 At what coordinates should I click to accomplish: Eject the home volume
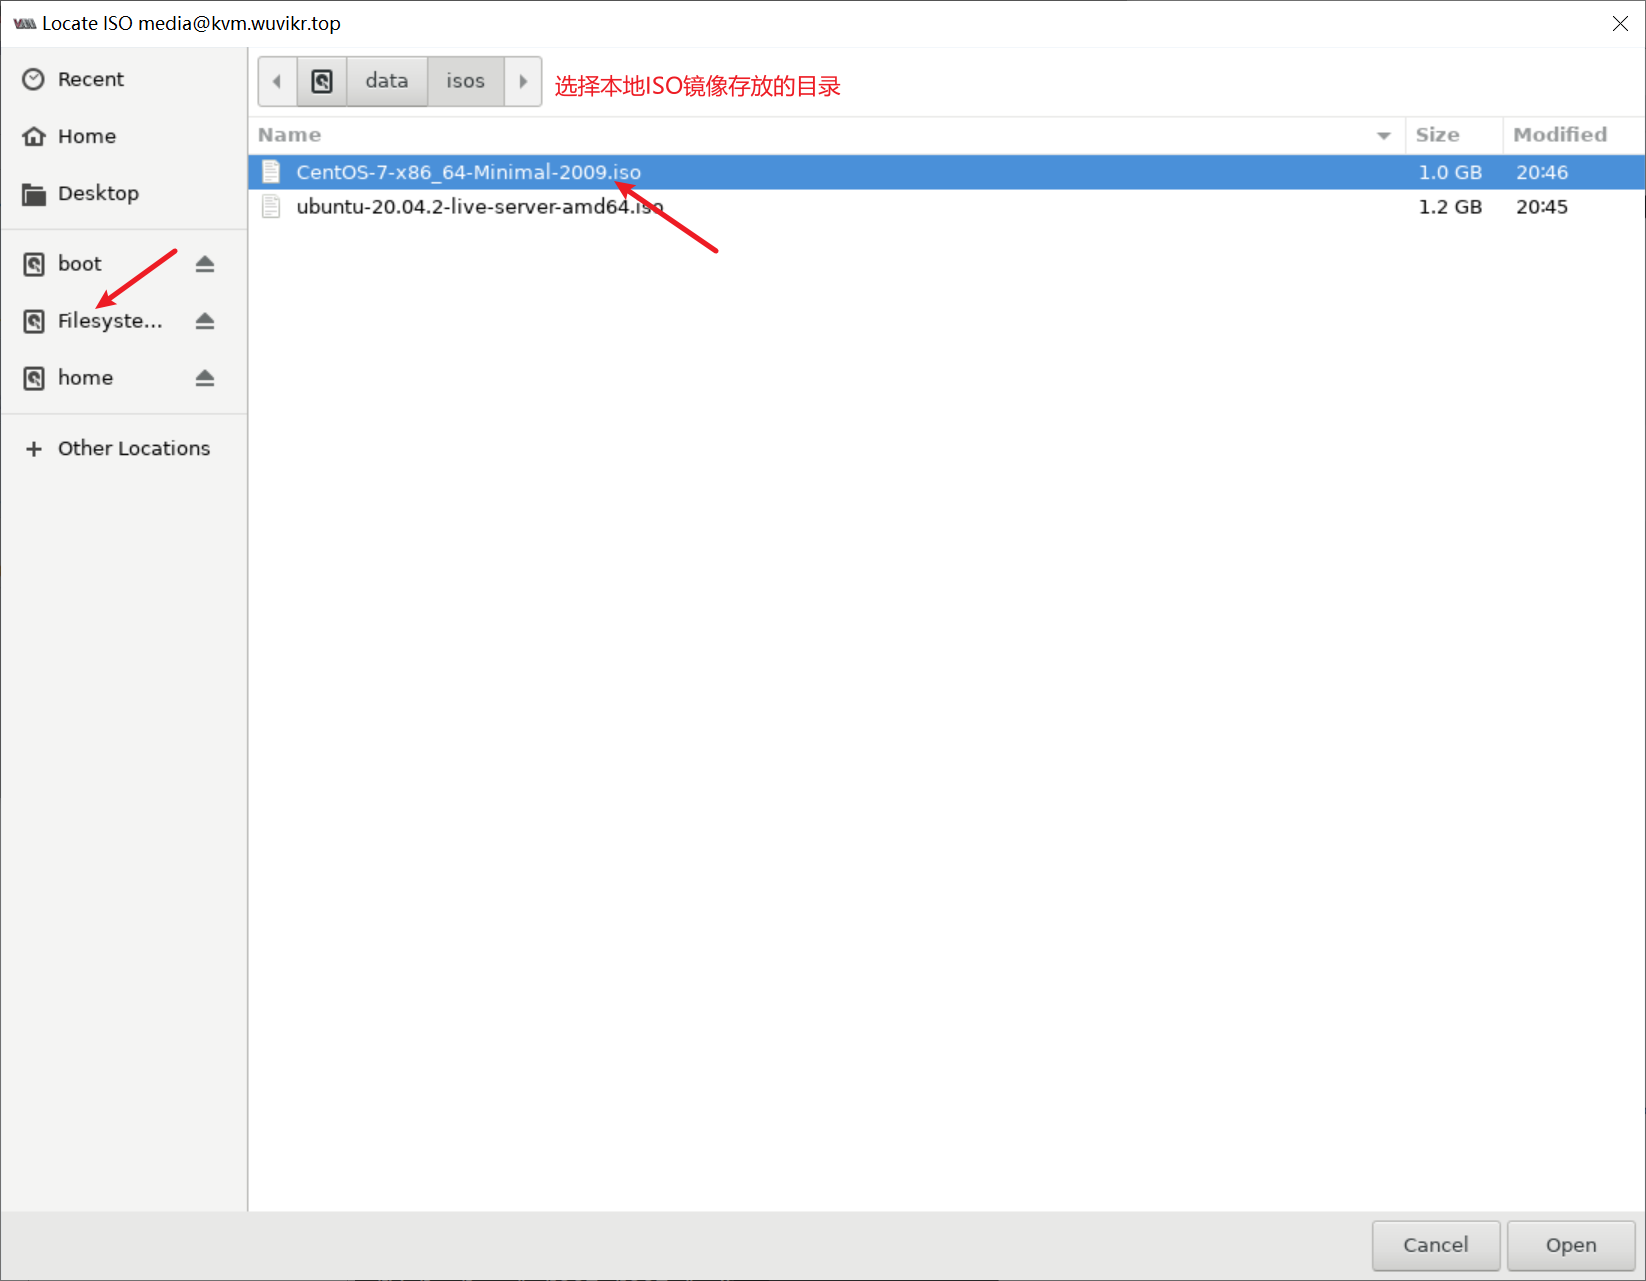pyautogui.click(x=204, y=378)
